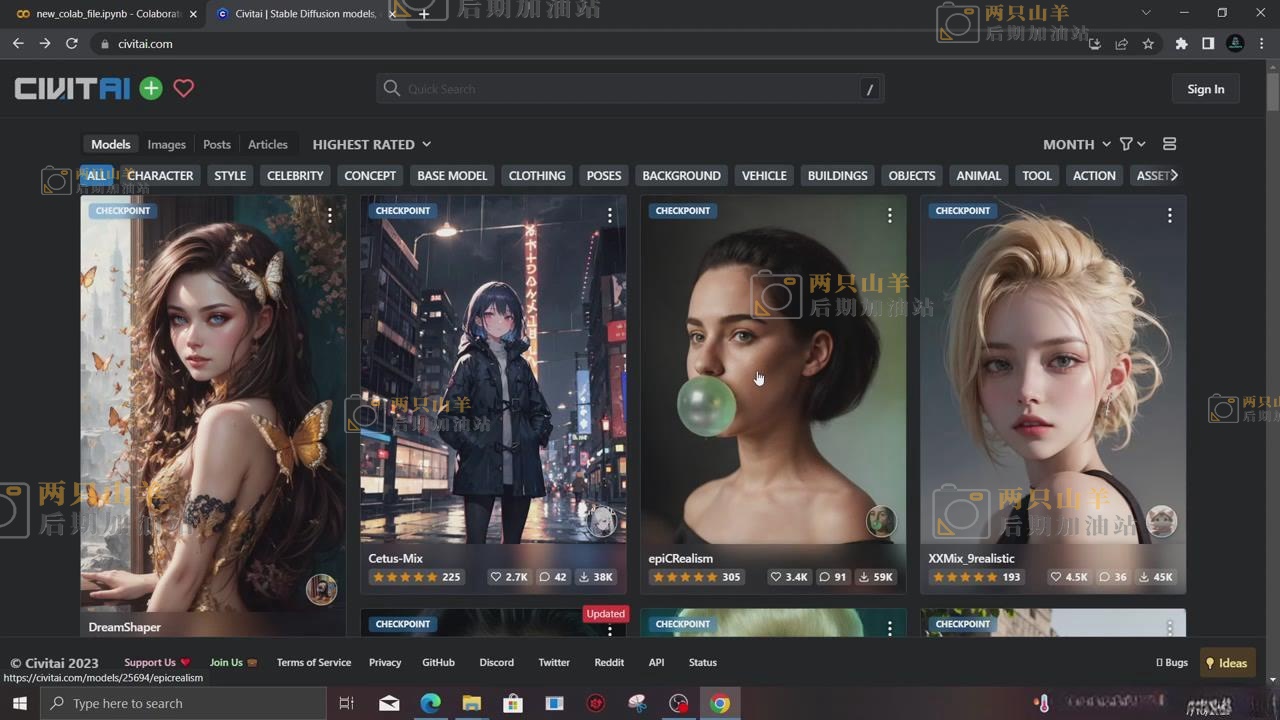This screenshot has height=720, width=1280.
Task: Click the Sign In button
Action: [1205, 89]
